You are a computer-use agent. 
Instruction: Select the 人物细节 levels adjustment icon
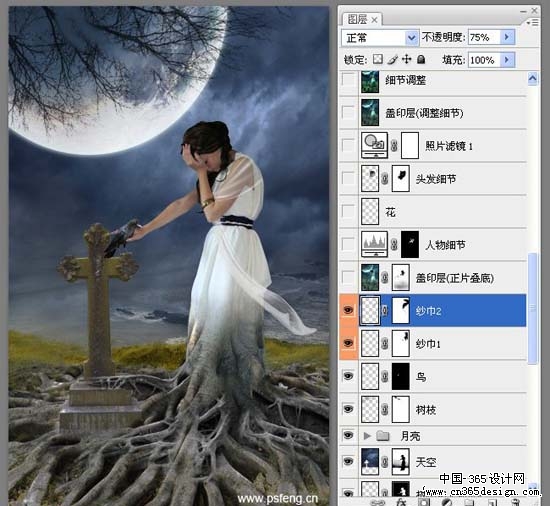pos(374,244)
